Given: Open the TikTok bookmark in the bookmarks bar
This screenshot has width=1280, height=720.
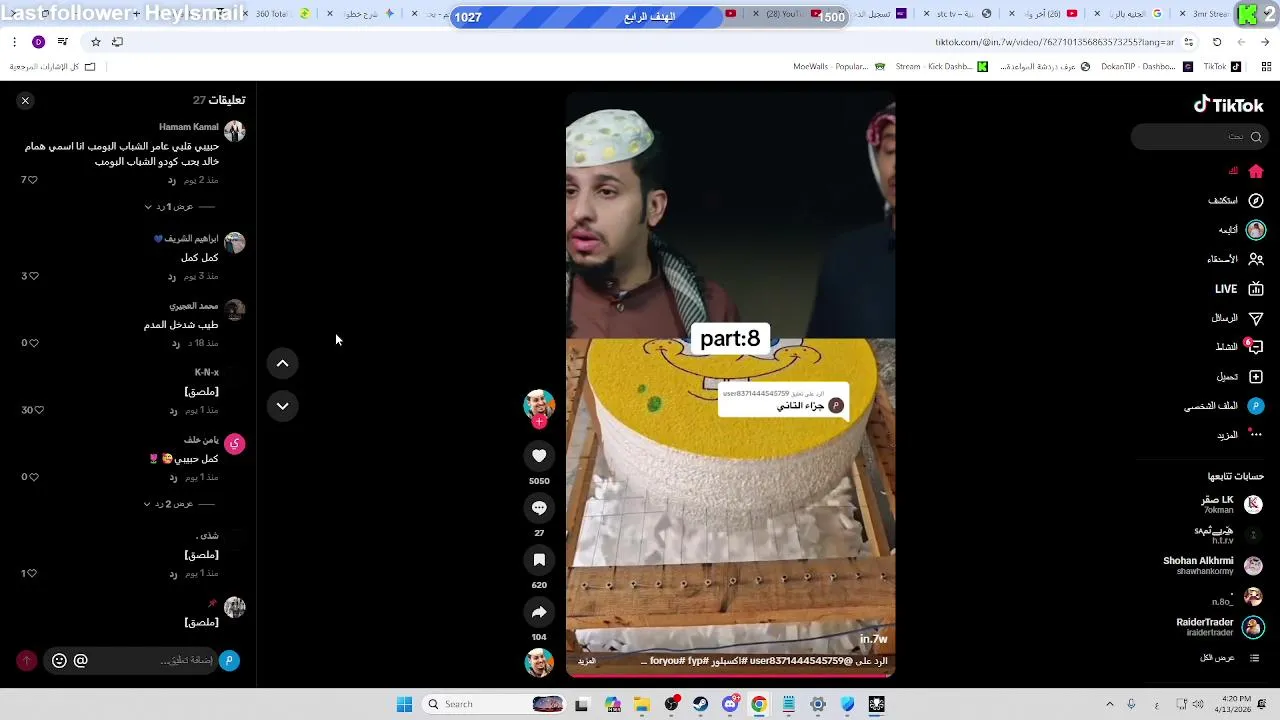Looking at the screenshot, I should [x=1222, y=67].
